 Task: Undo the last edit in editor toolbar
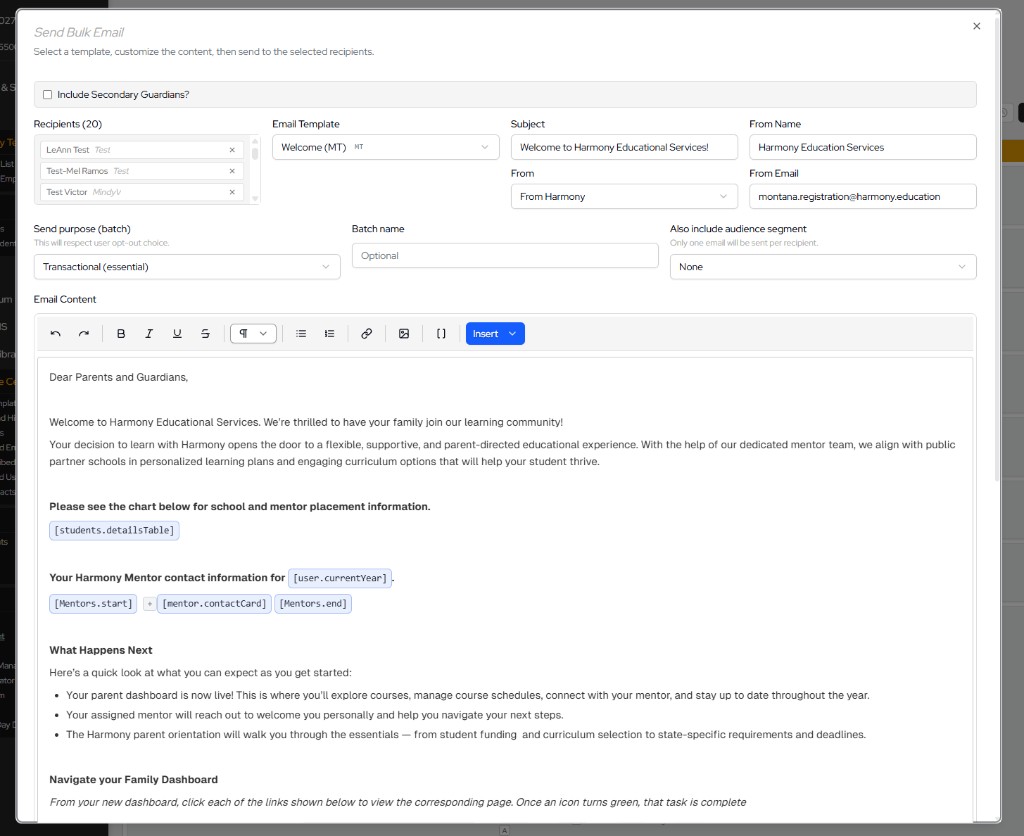click(x=56, y=334)
